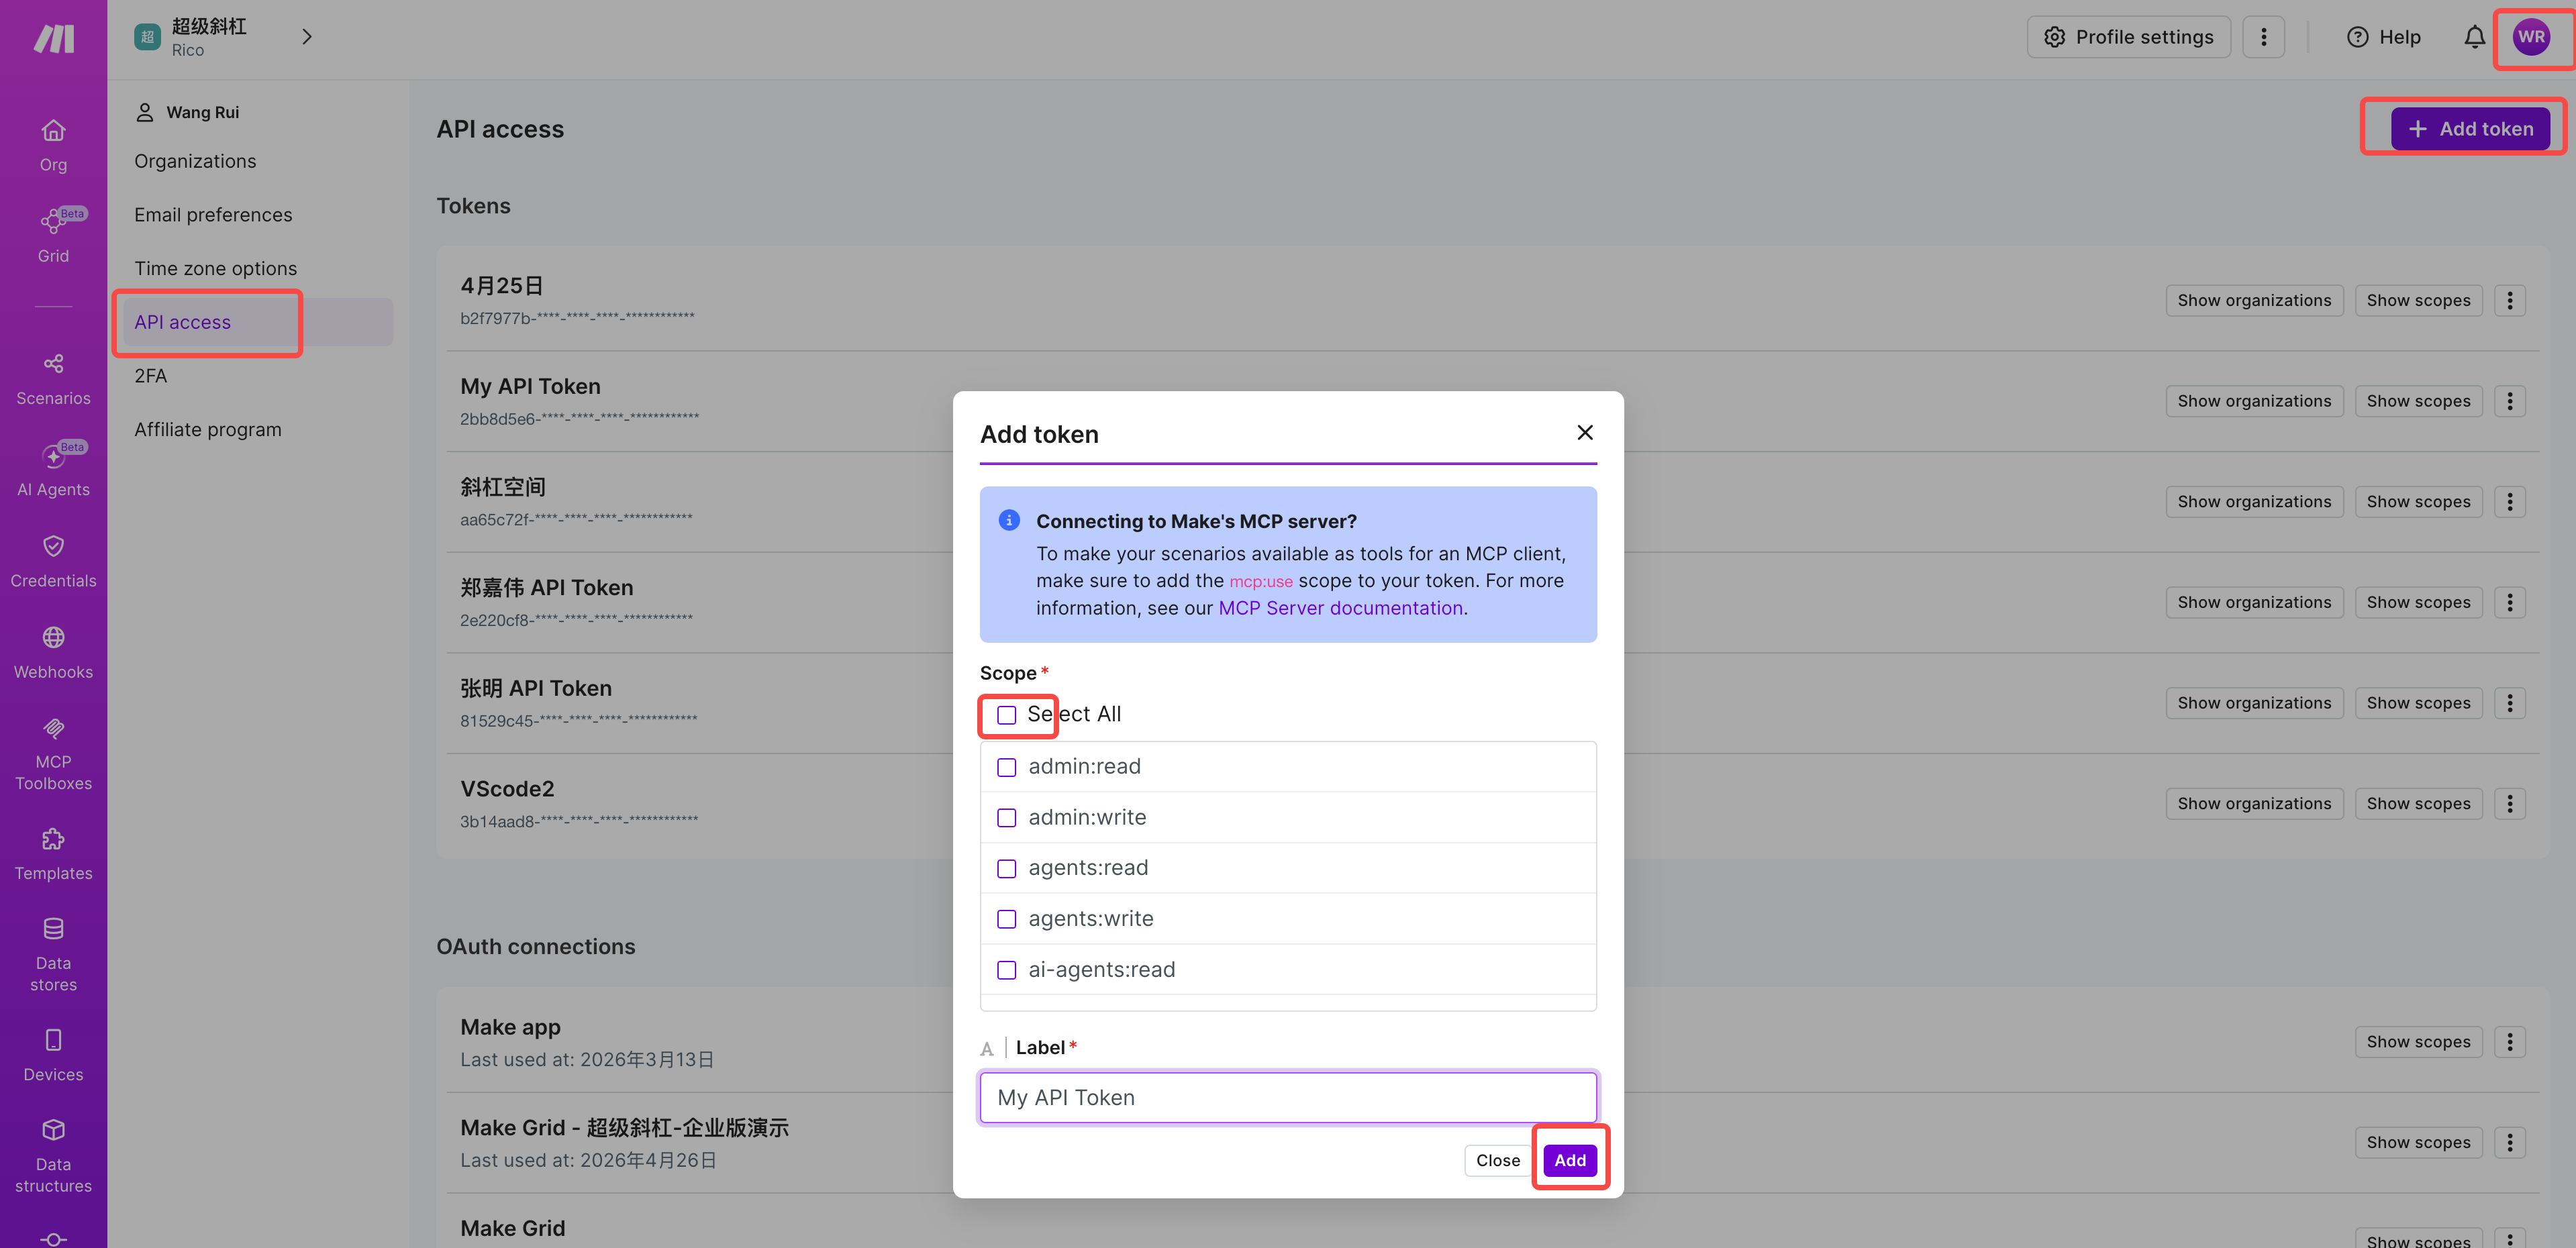Open the Webhooks globe icon

click(53, 637)
